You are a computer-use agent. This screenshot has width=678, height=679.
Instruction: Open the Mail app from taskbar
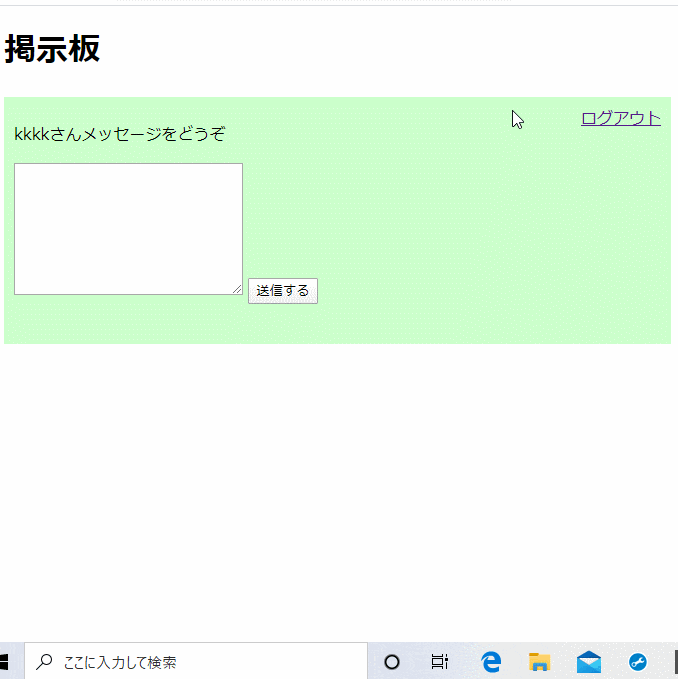point(589,662)
